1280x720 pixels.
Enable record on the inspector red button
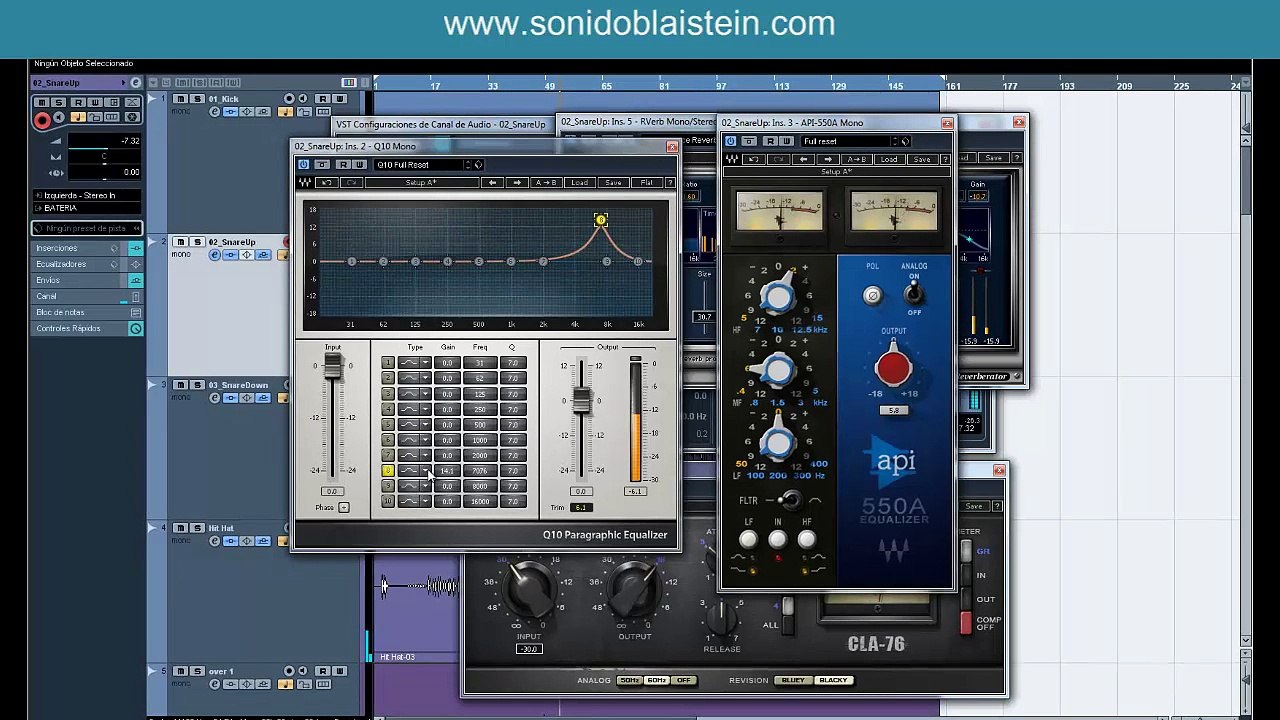coord(42,120)
